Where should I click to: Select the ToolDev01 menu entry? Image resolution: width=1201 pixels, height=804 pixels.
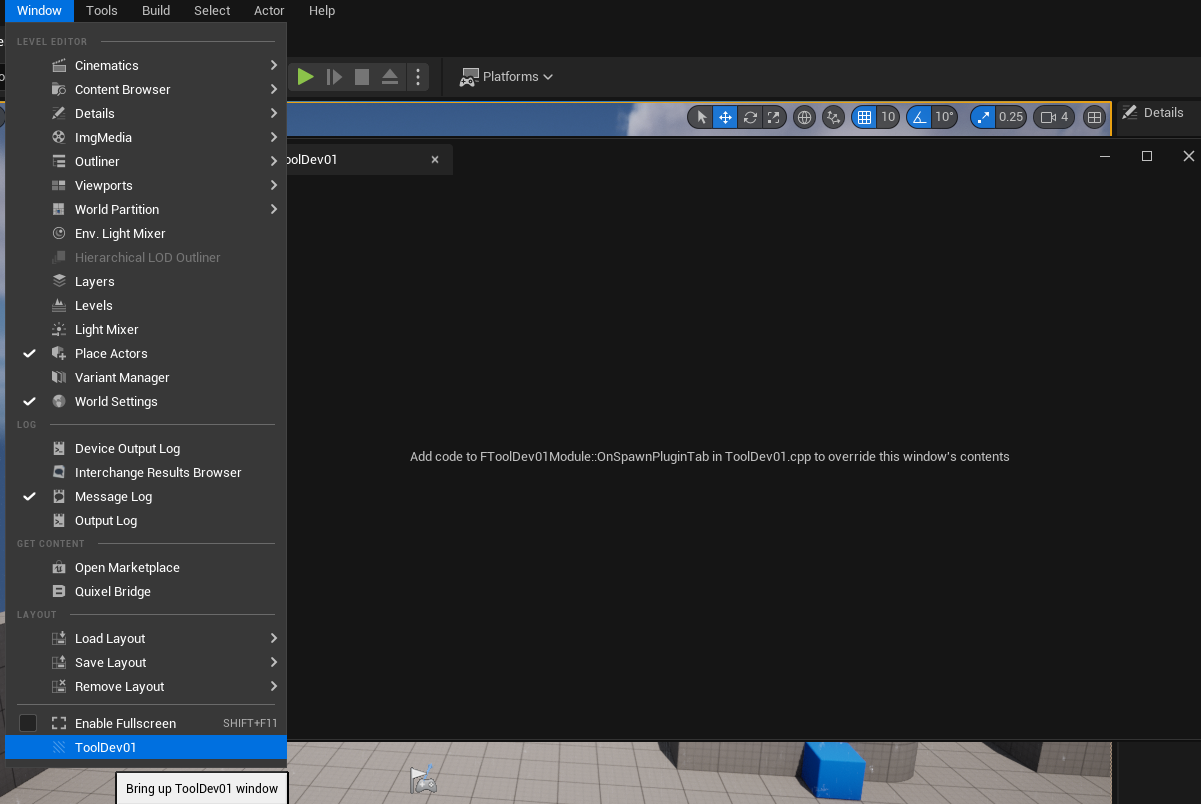point(107,747)
